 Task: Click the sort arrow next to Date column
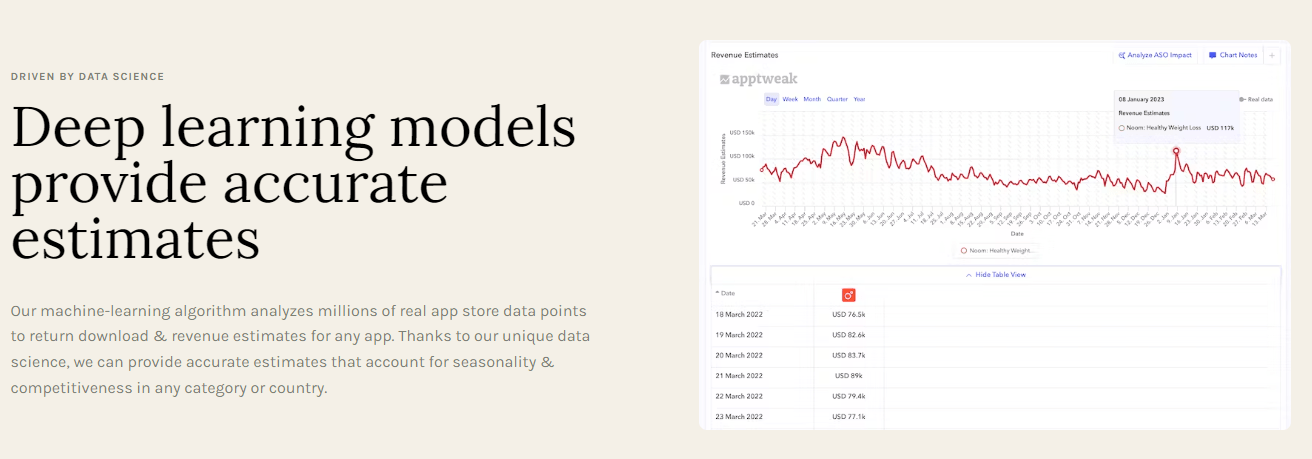[717, 293]
